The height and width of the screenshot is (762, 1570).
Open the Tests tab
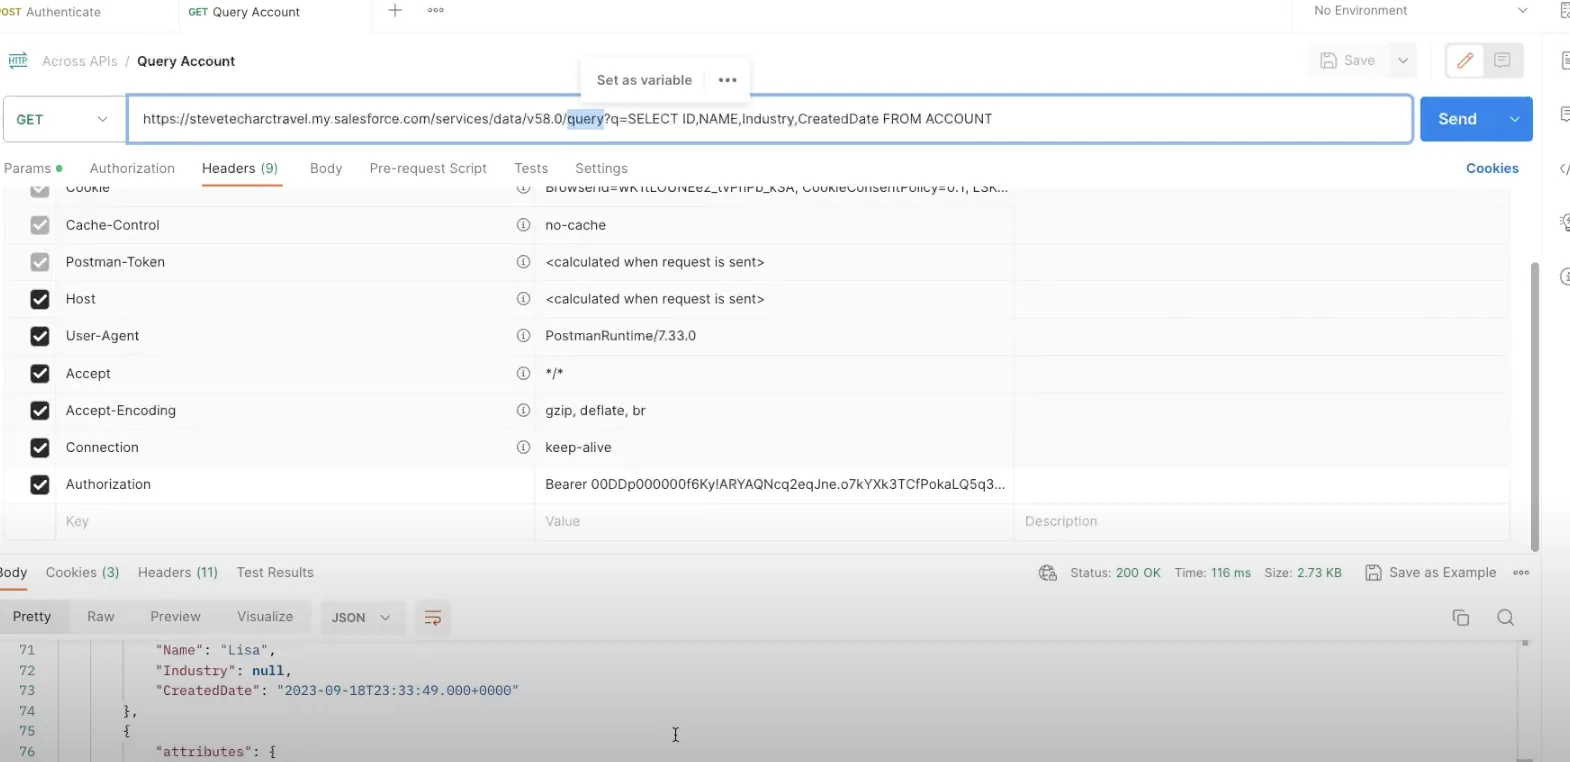531,168
